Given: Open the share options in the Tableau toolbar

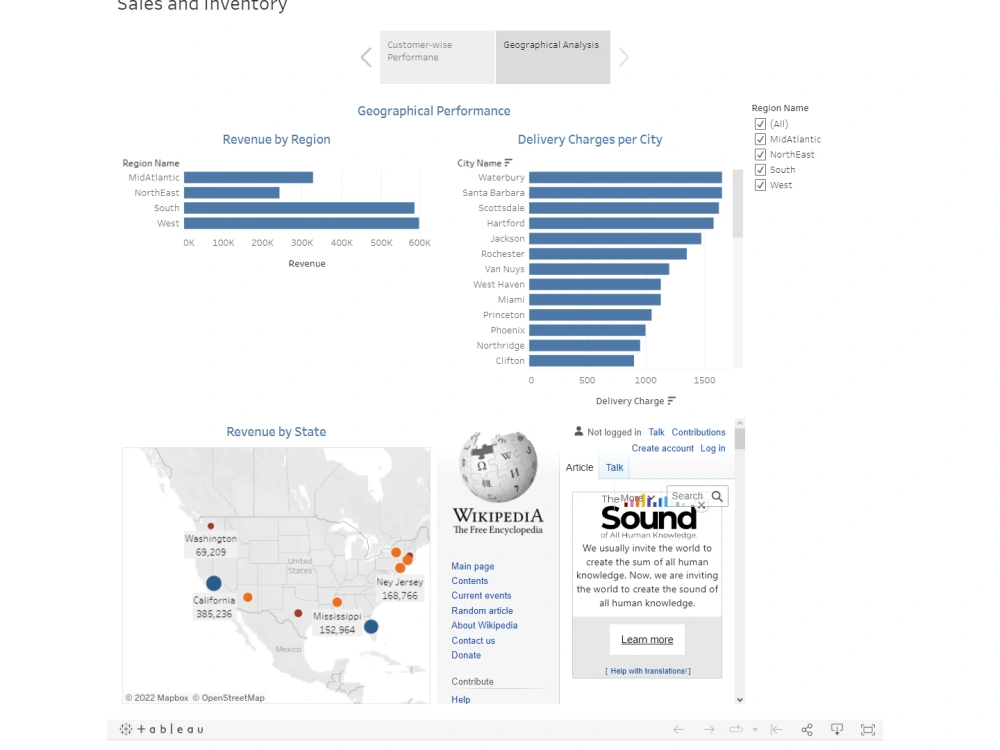Looking at the screenshot, I should point(807,729).
